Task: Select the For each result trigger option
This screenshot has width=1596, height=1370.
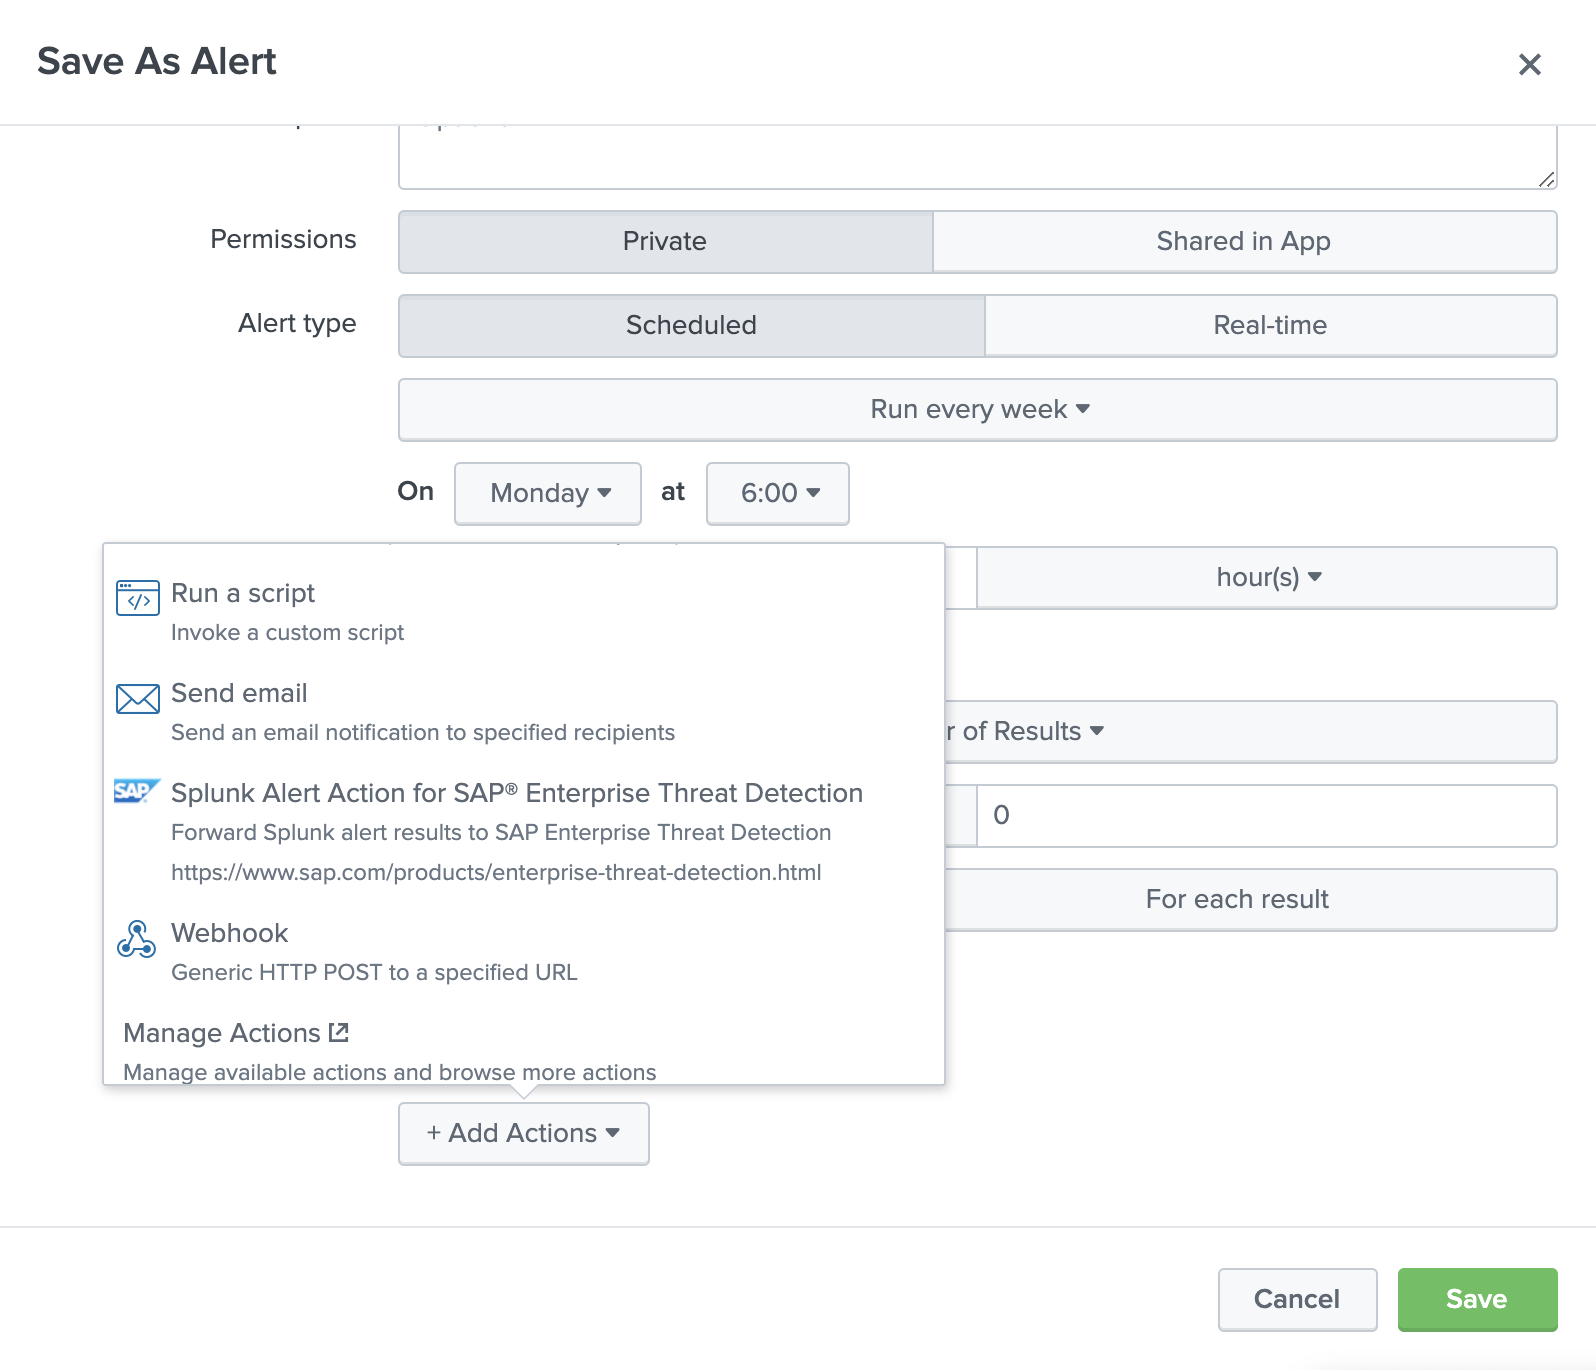Action: coord(1237,899)
